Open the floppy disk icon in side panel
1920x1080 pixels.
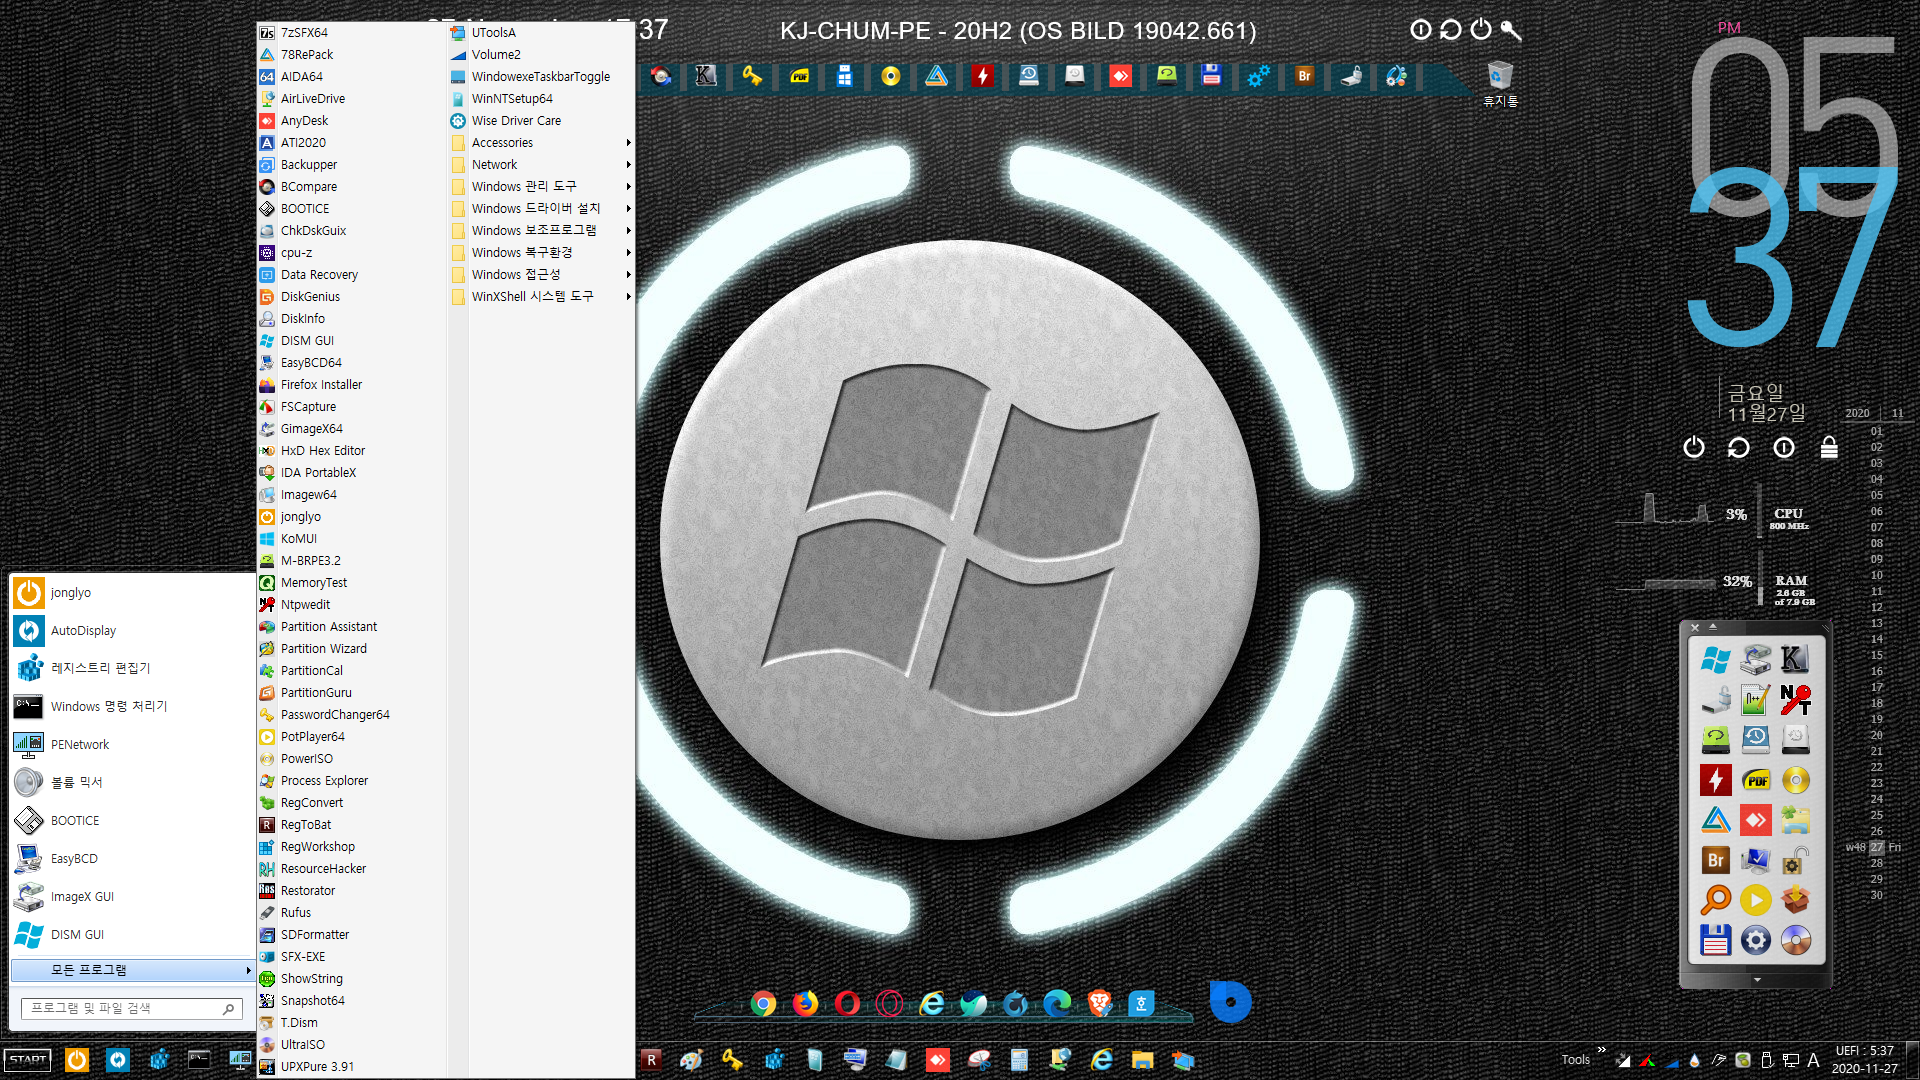(1716, 940)
